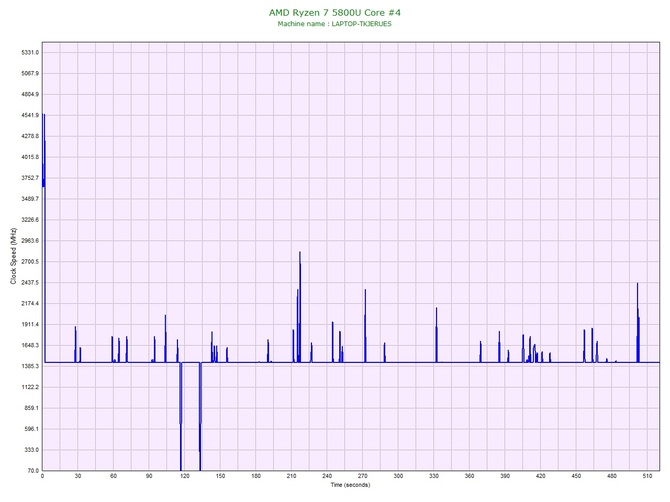Click the 5331.0 y-axis value
The image size is (670, 502).
30,53
